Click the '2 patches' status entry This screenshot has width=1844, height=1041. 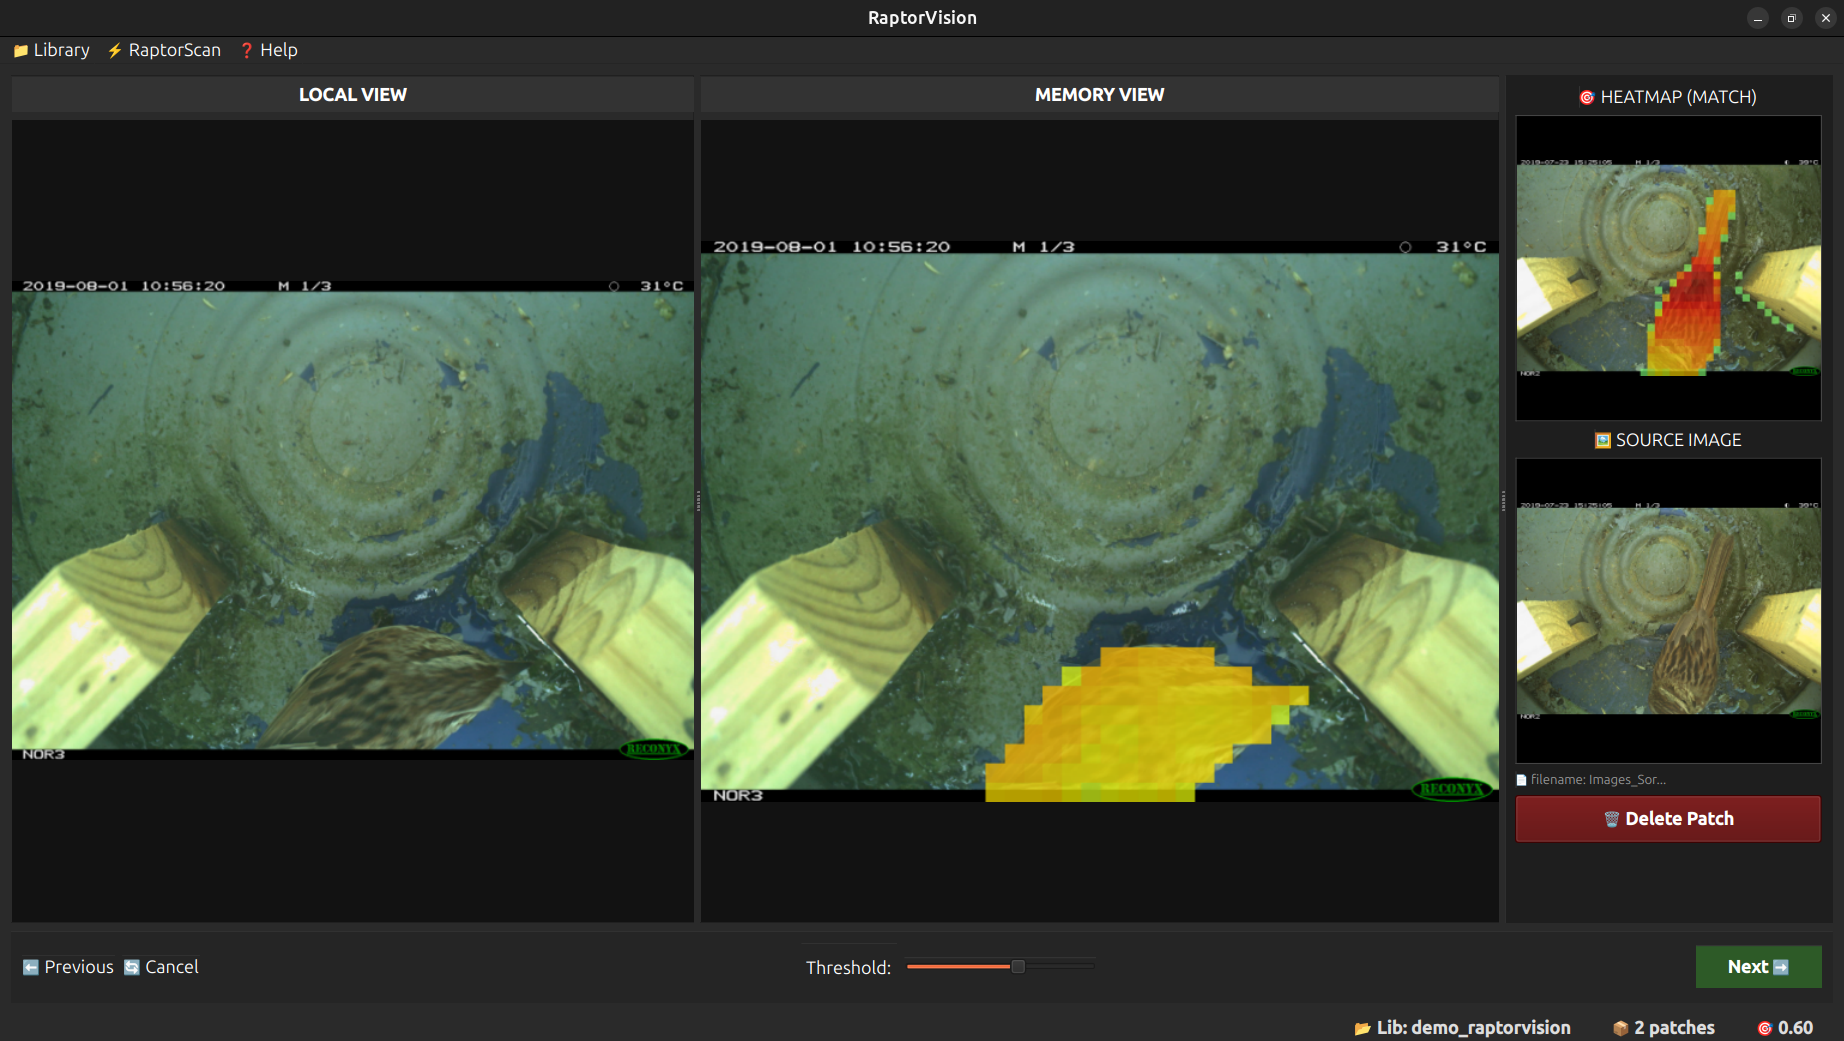pyautogui.click(x=1663, y=1028)
